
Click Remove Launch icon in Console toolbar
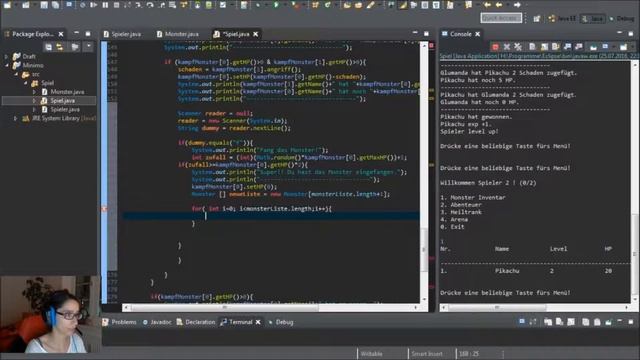[x=507, y=47]
